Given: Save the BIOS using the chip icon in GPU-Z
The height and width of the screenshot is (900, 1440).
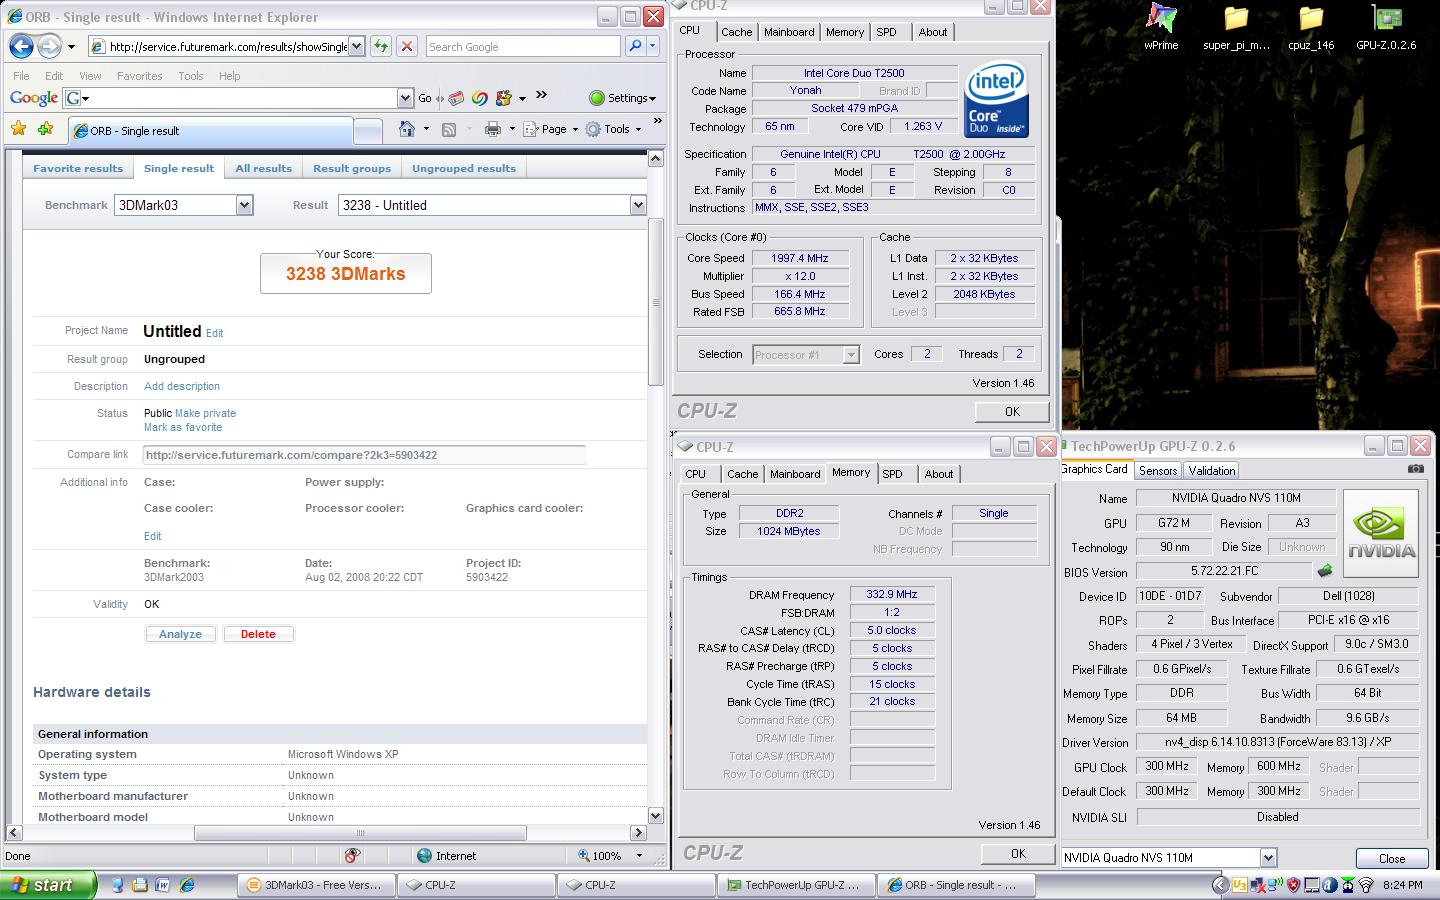Looking at the screenshot, I should [x=1325, y=571].
